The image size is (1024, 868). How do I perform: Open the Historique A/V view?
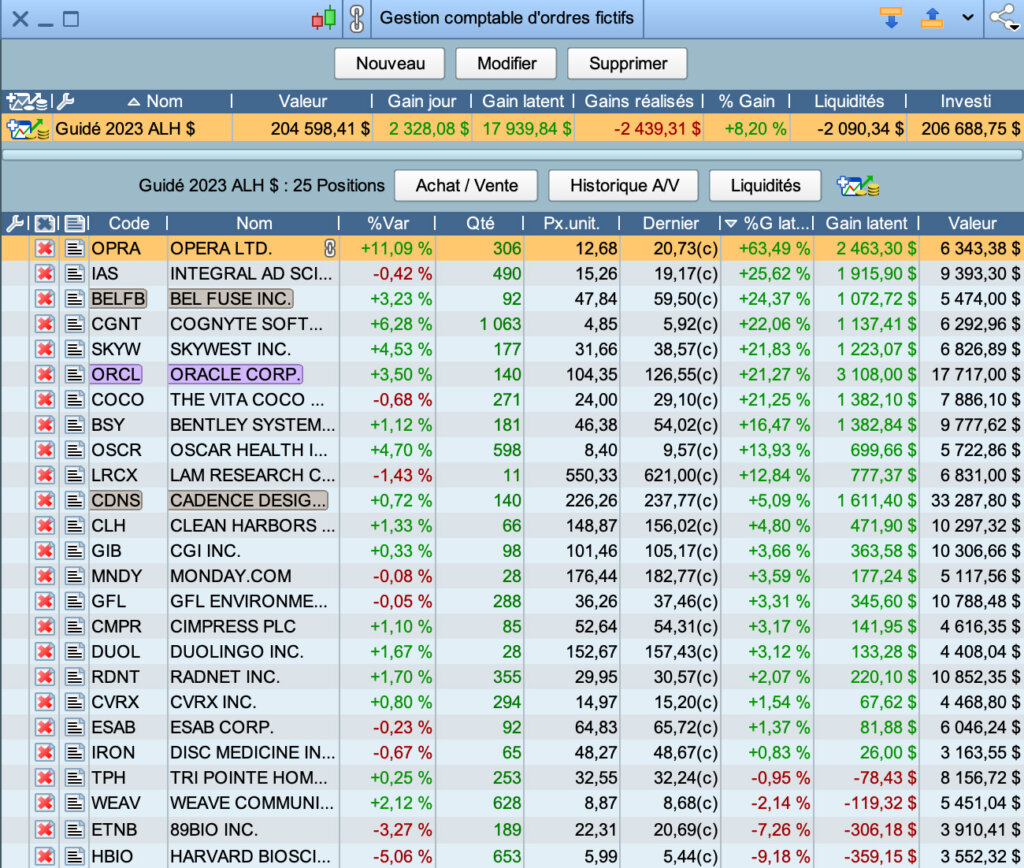[624, 185]
